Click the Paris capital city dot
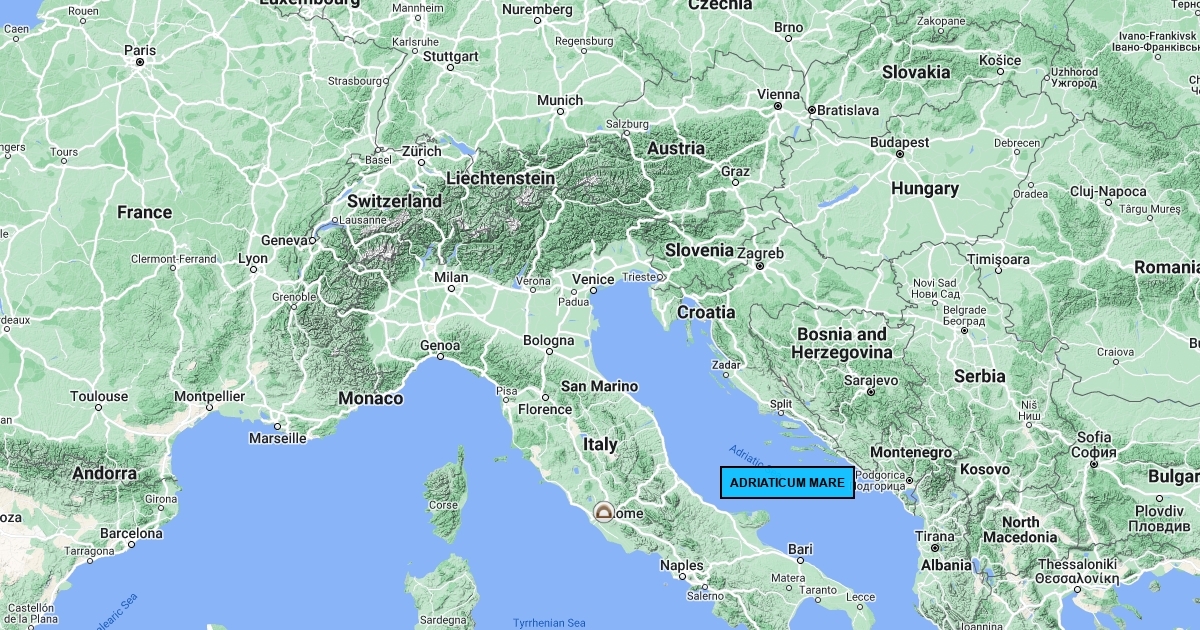Viewport: 1200px width, 630px height. 140,62
